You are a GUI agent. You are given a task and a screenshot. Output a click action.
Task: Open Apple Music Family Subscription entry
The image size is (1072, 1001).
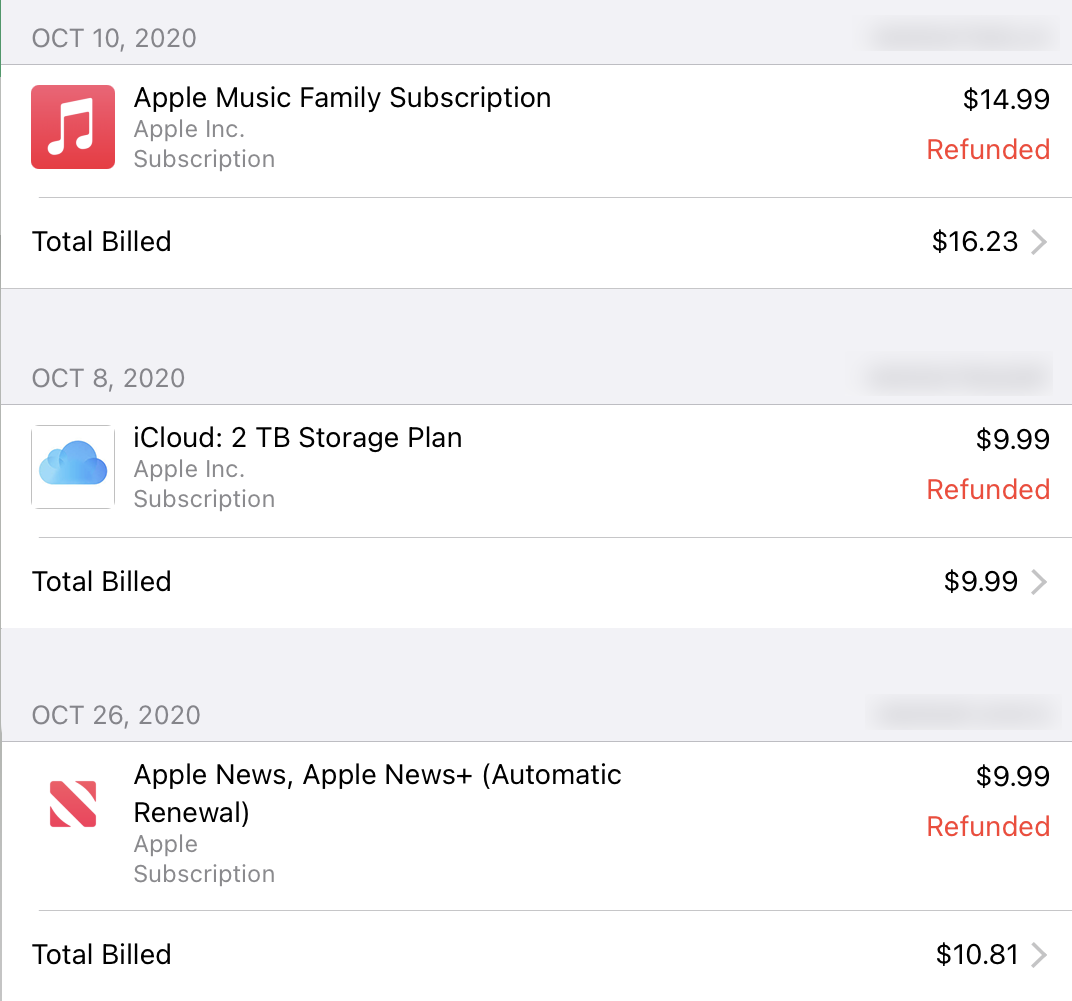click(342, 98)
